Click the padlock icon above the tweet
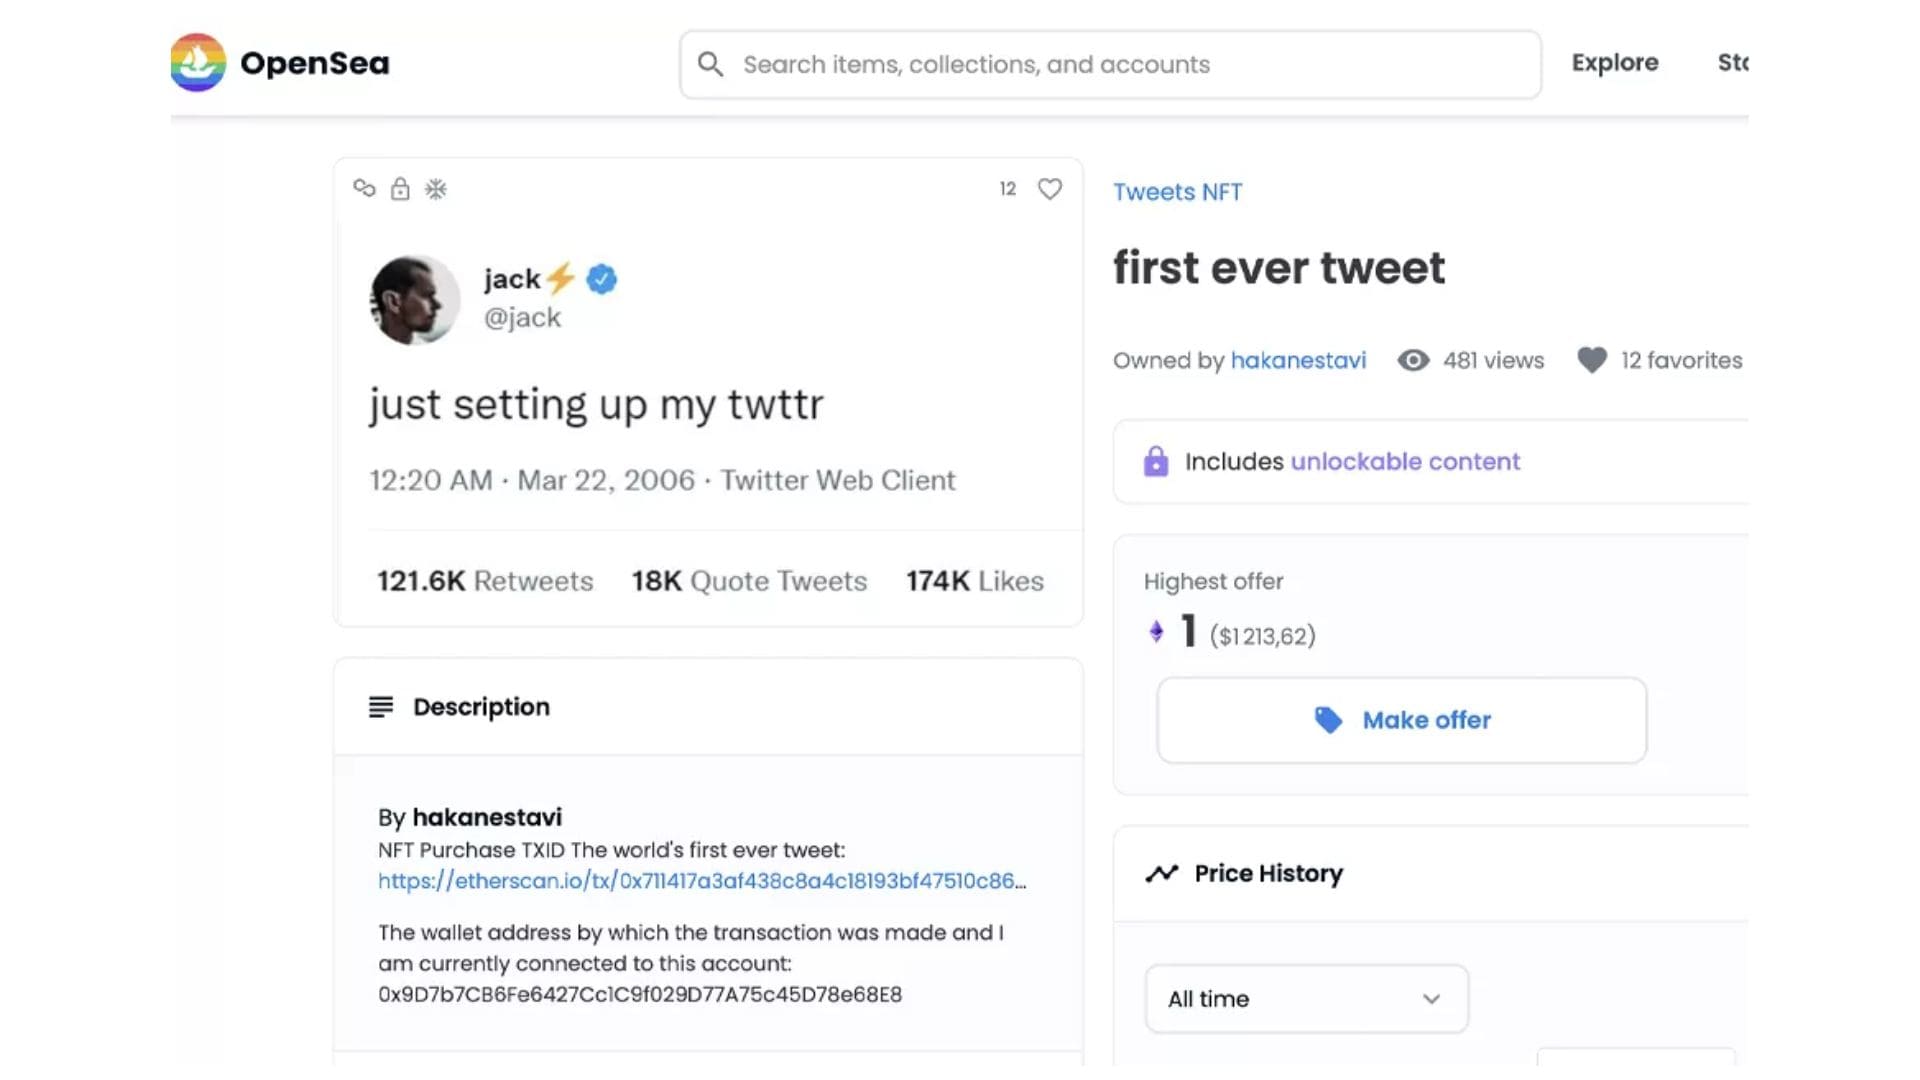The image size is (1920, 1080). [x=400, y=188]
